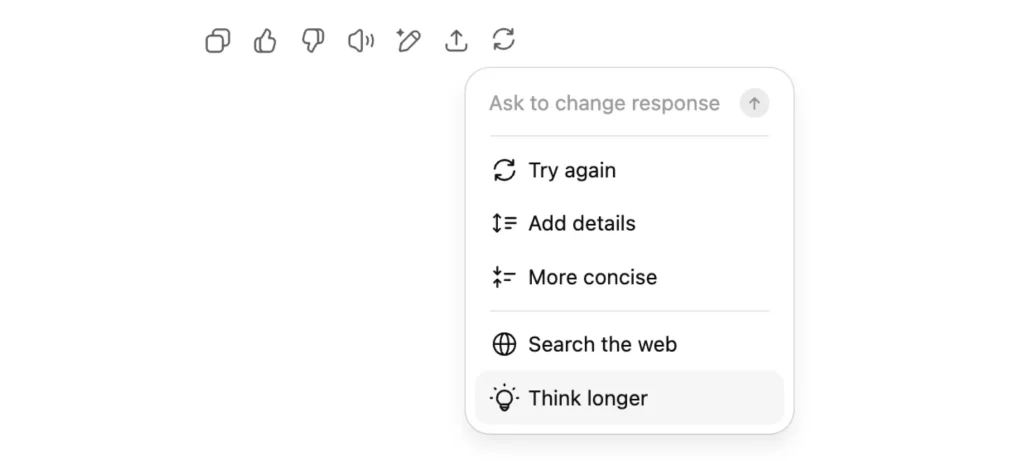Choose the 'Add details' option
This screenshot has width=1024, height=461.
[582, 224]
